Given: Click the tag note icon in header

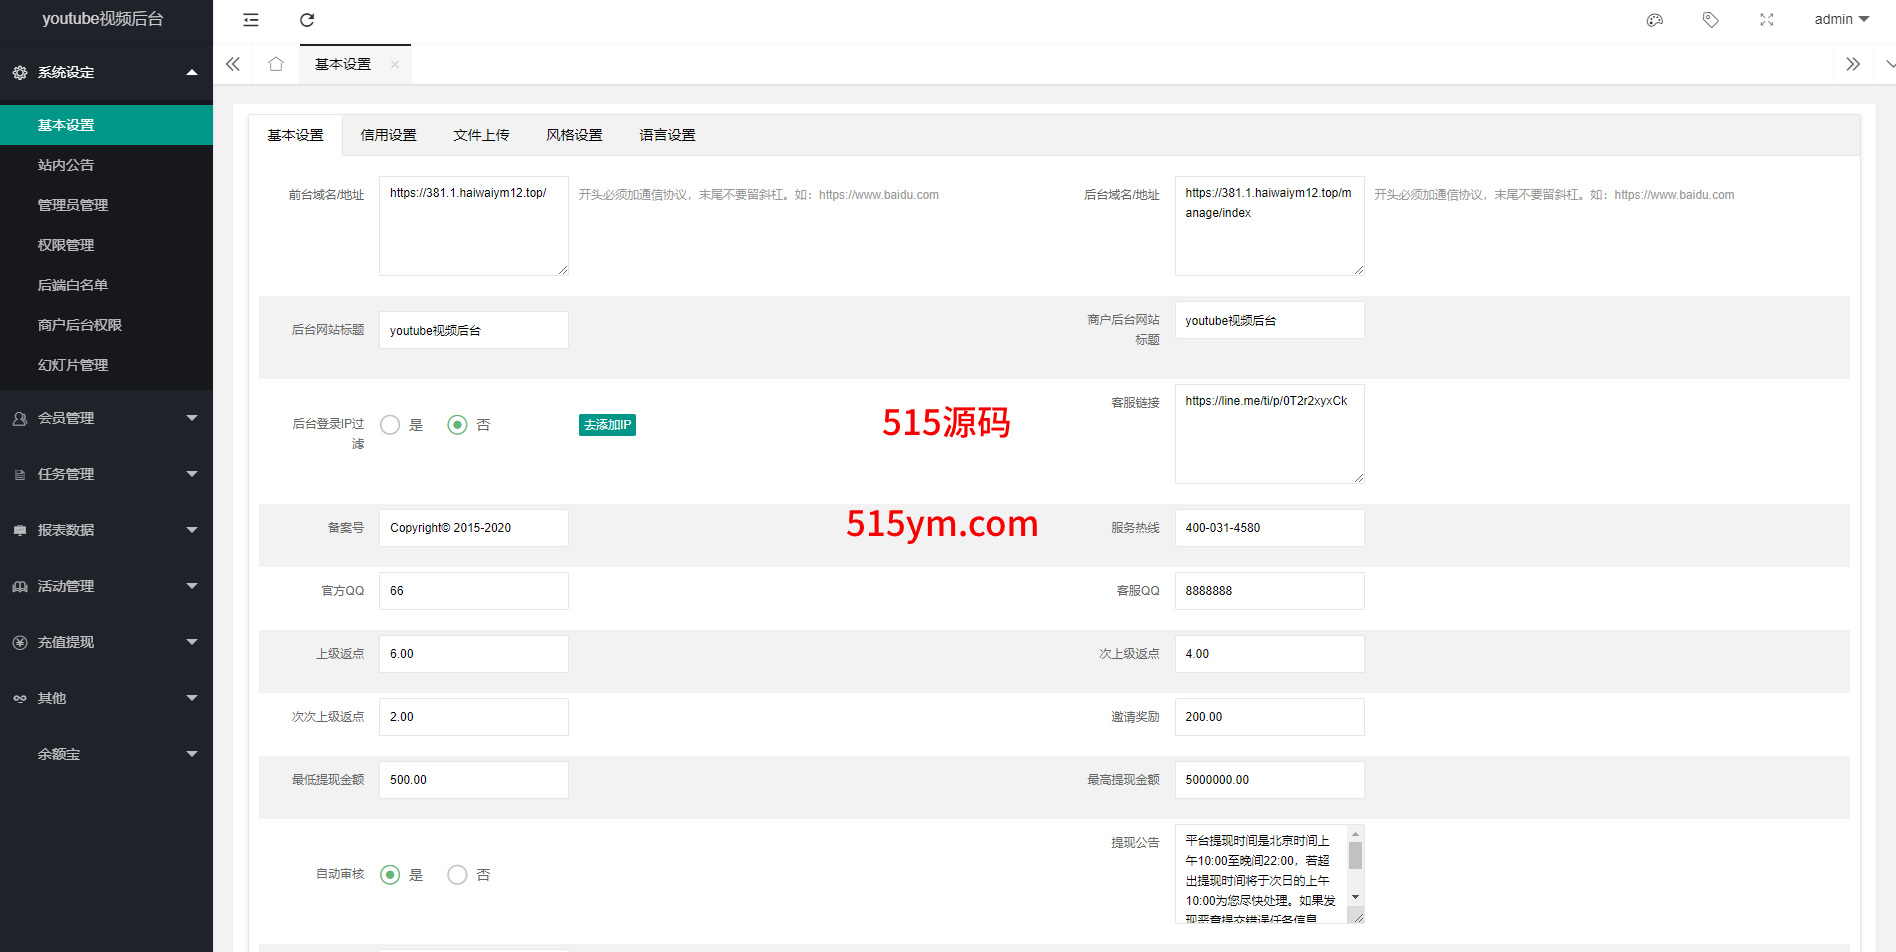Looking at the screenshot, I should click(1711, 20).
